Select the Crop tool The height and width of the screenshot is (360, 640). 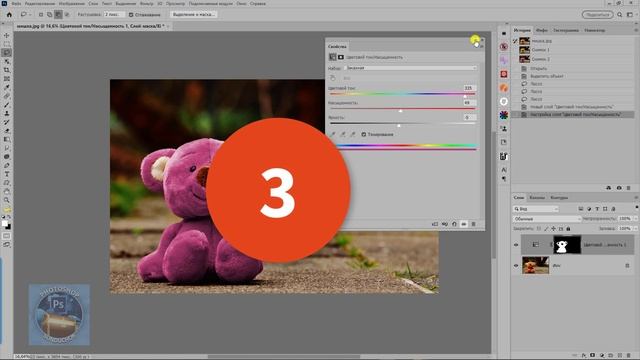coord(7,70)
